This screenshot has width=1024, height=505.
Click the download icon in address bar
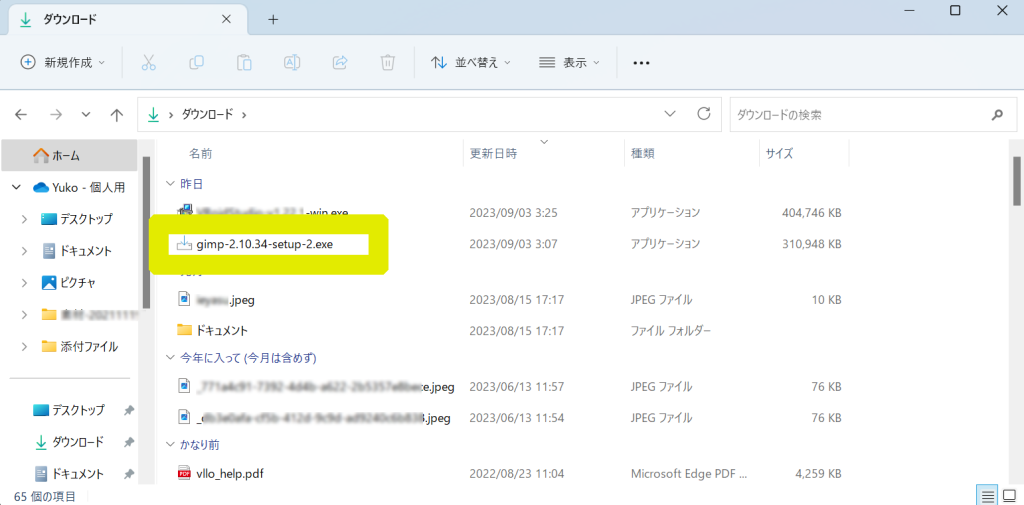[153, 114]
